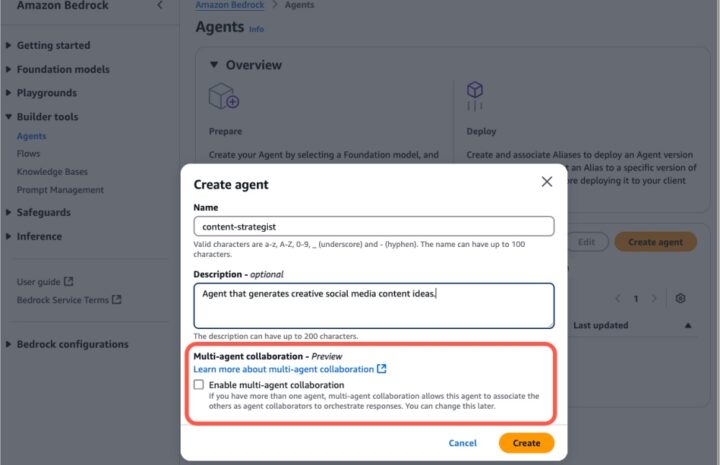This screenshot has height=465, width=720.
Task: Go to next page arrow in pagination
Action: (x=654, y=298)
